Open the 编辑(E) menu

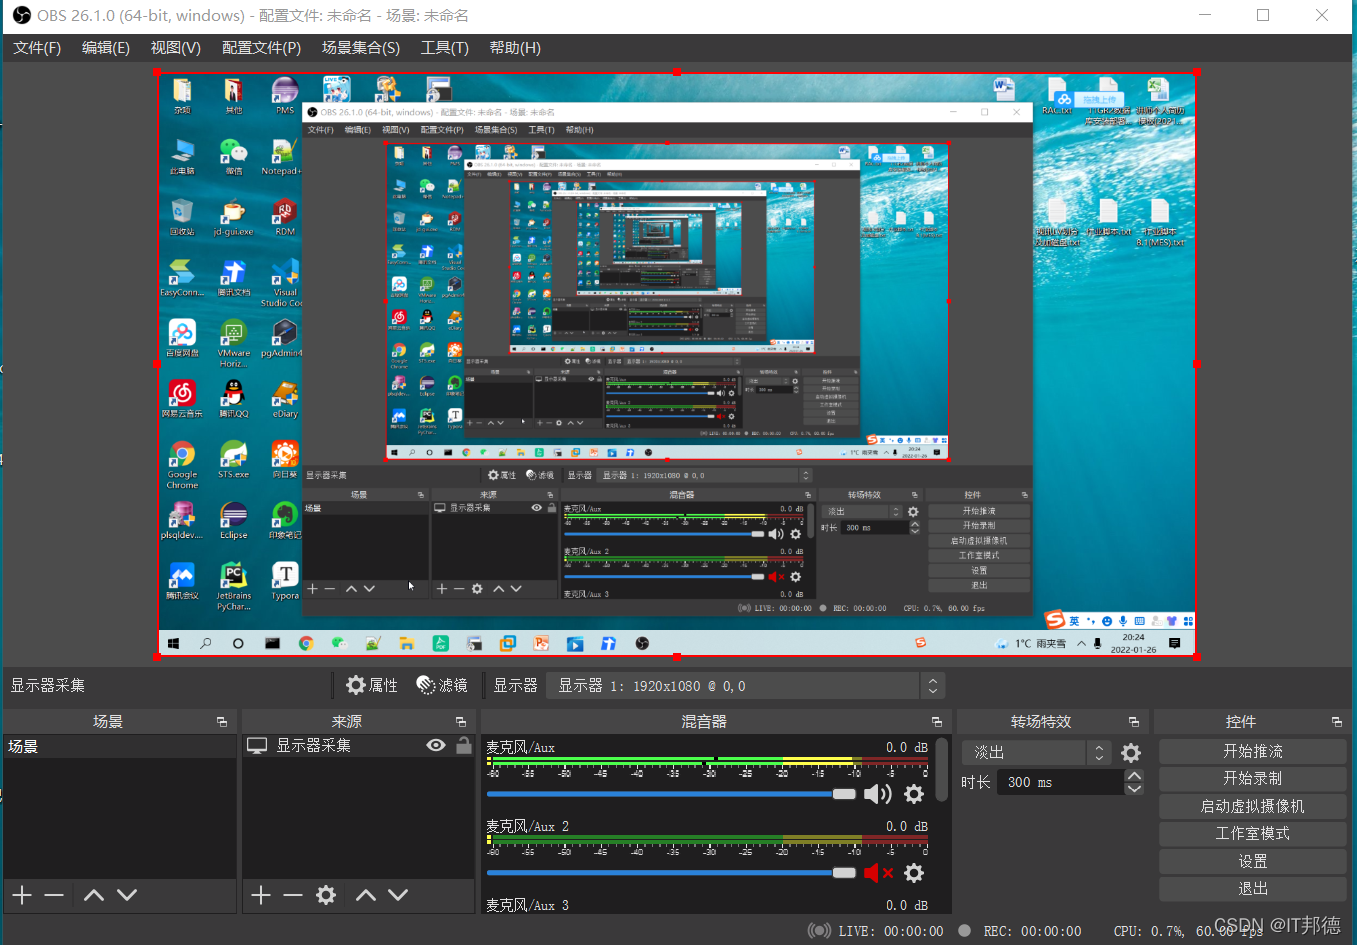click(106, 48)
